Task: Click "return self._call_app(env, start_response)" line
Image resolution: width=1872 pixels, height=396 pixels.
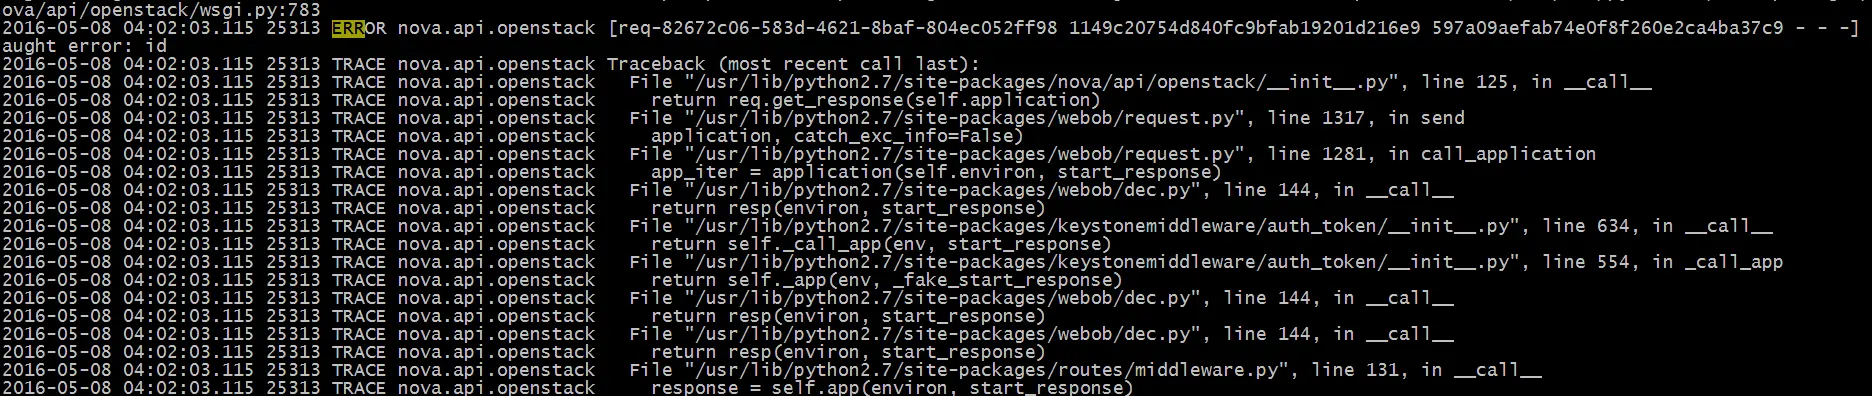Action: pos(881,244)
